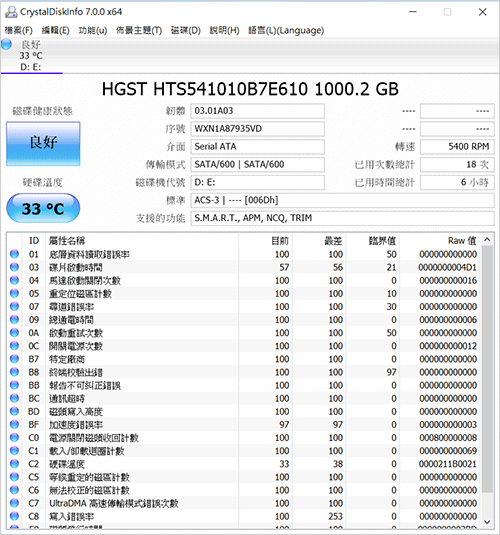This screenshot has height=535, width=500.
Task: Open the 編輯(E) menu
Action: 55,30
